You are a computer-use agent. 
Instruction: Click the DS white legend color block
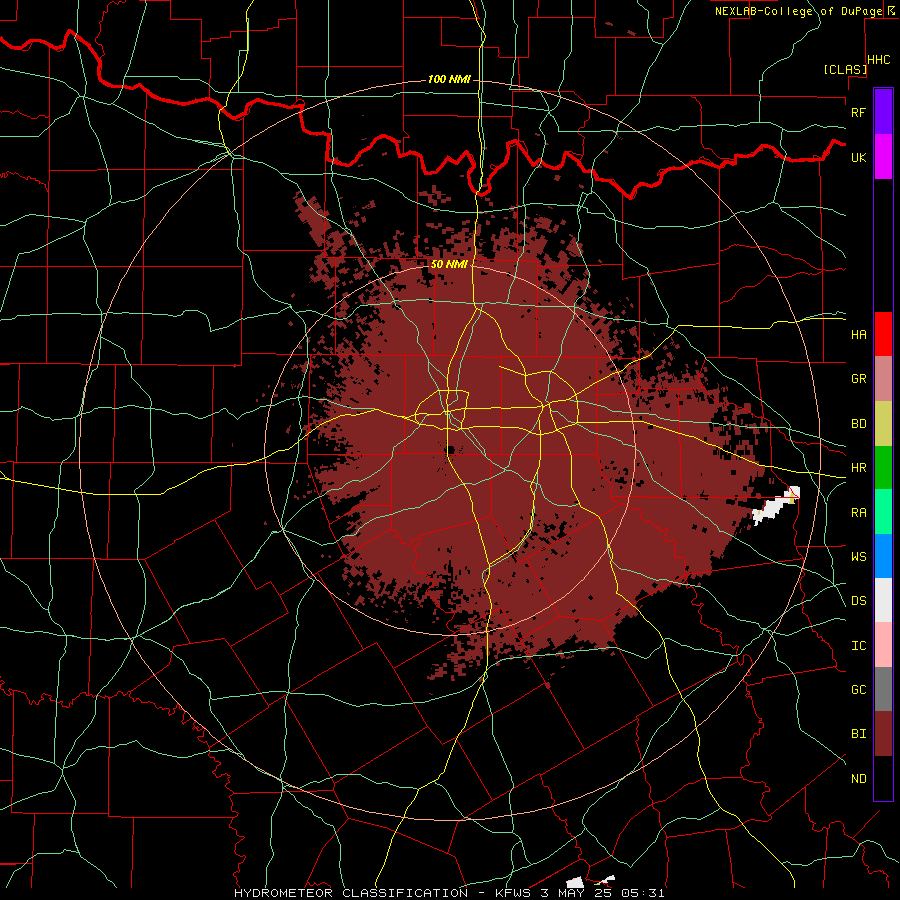(x=883, y=600)
